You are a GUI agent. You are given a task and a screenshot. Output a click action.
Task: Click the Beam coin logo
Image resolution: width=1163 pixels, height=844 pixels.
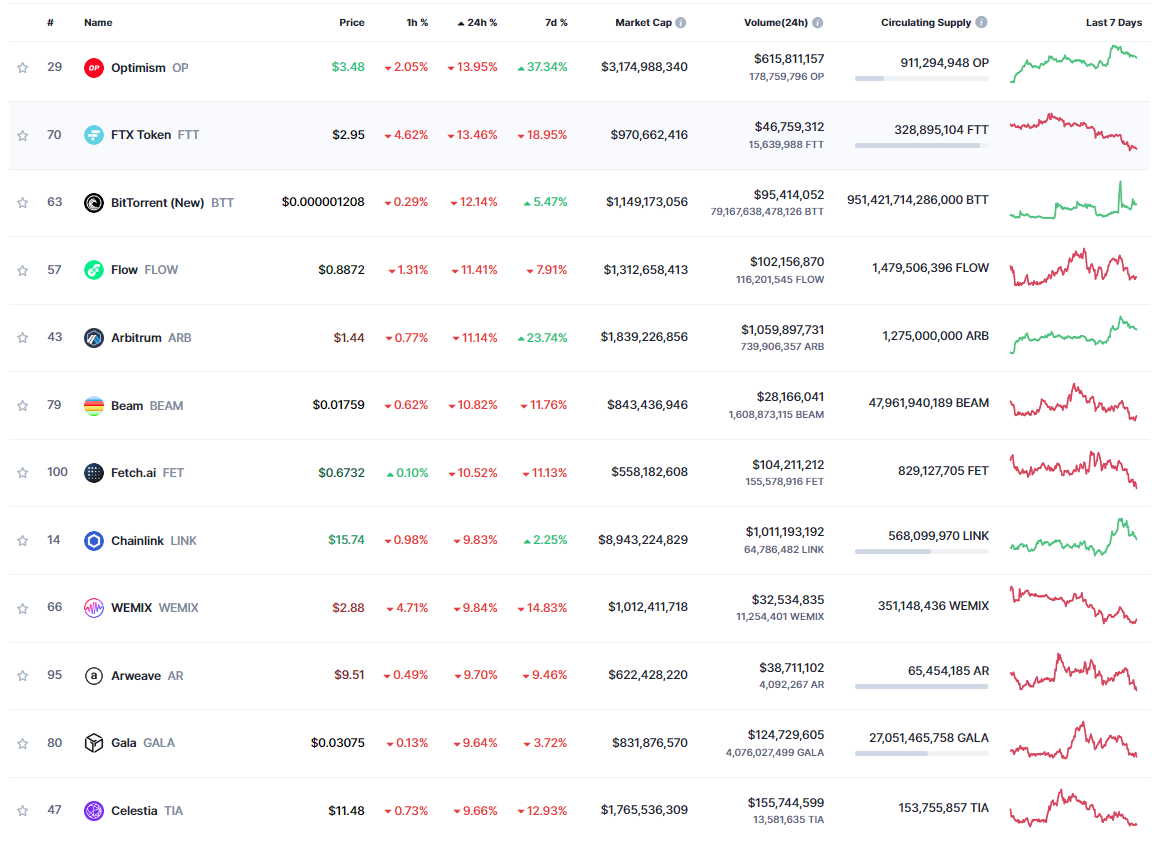(x=93, y=406)
